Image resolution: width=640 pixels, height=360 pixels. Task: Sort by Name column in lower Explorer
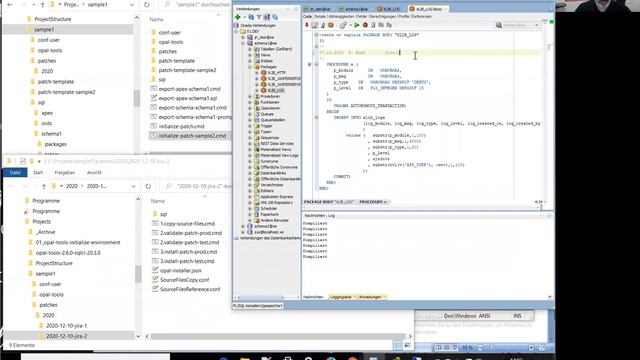[158, 201]
